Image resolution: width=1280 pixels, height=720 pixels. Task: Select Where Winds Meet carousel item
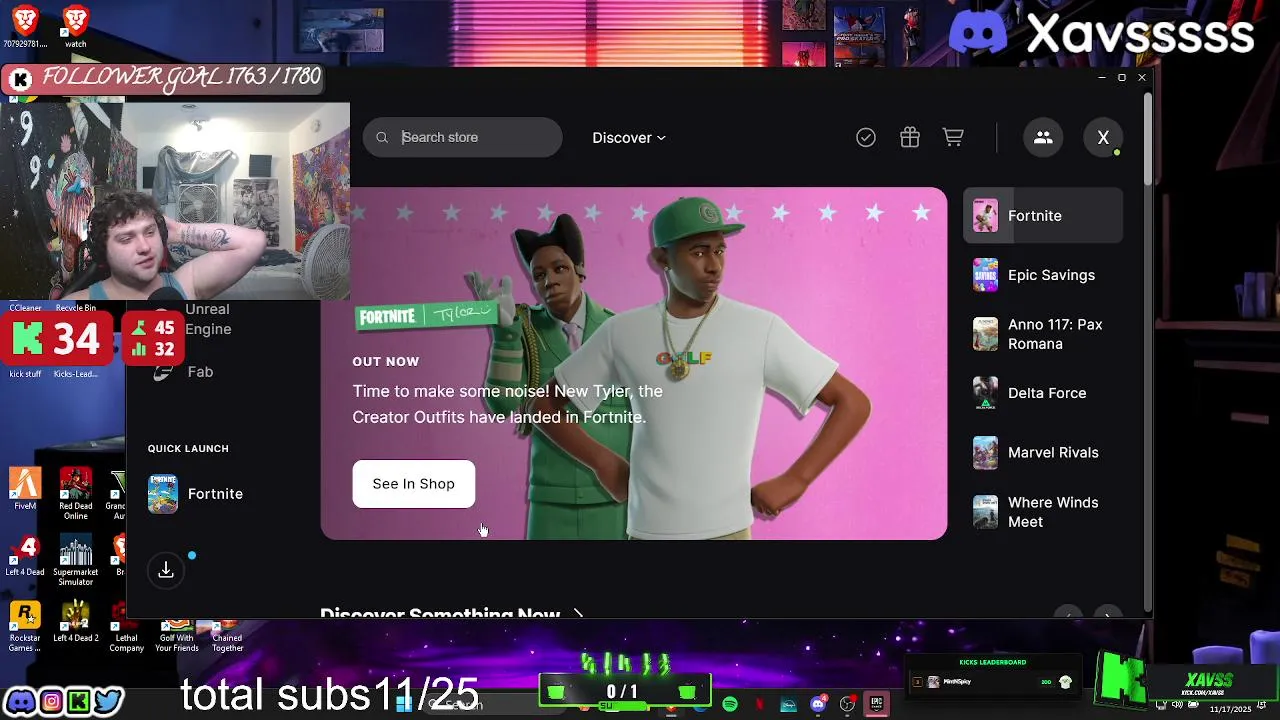tap(1043, 512)
